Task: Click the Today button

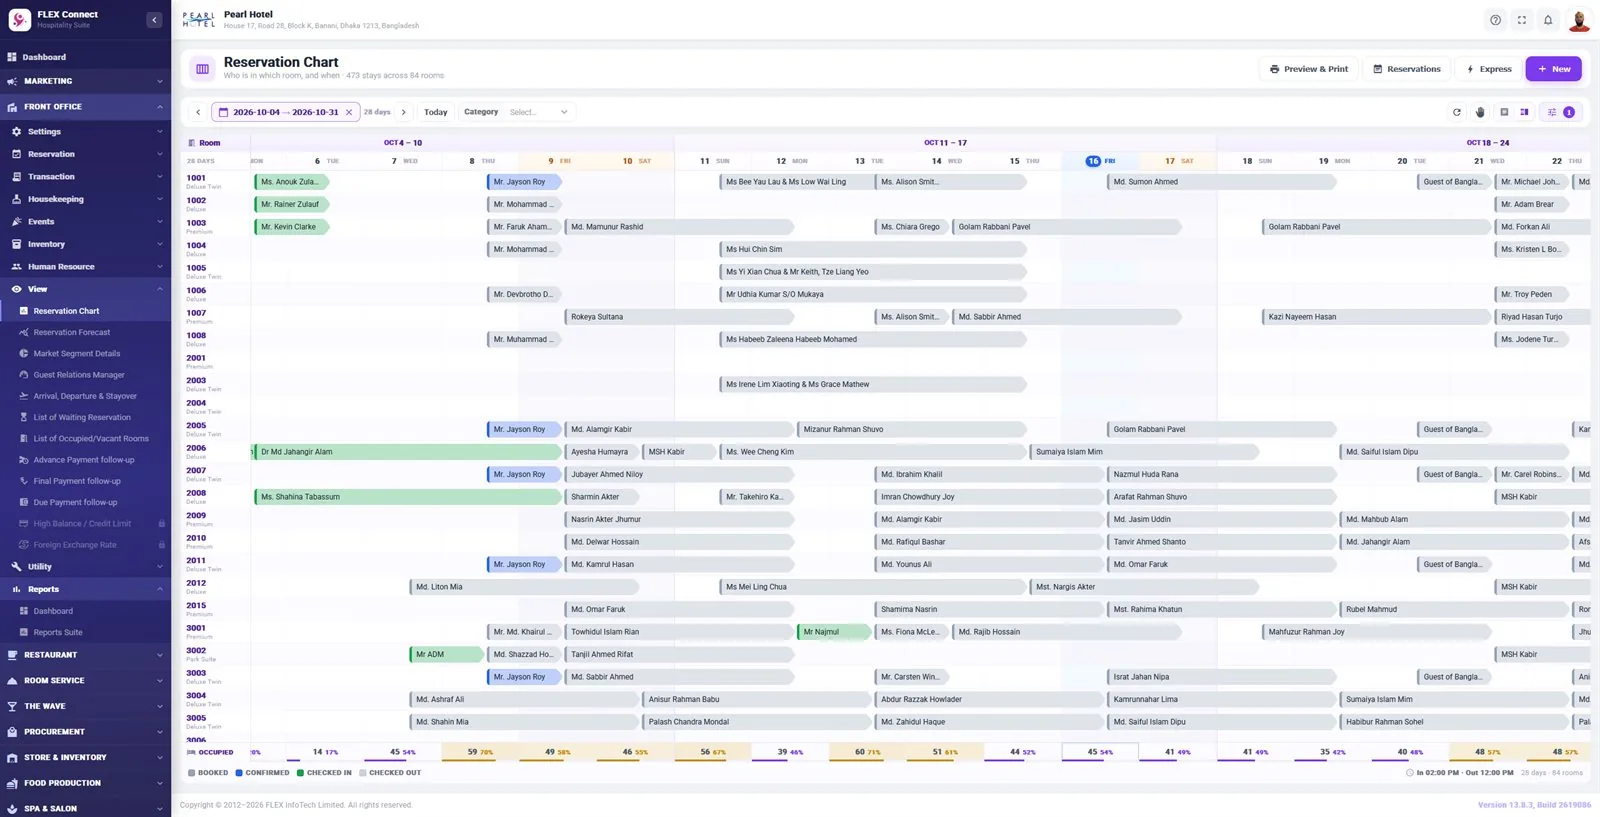Action: [435, 112]
